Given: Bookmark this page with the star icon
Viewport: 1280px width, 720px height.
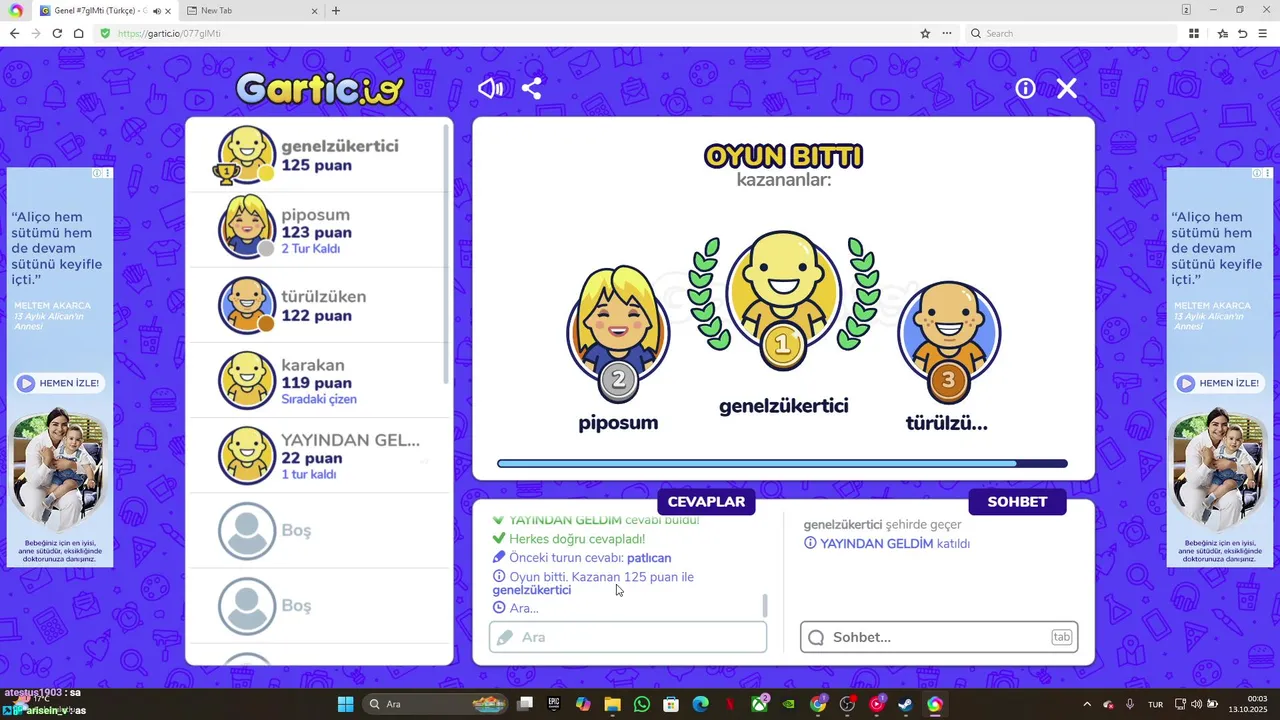Looking at the screenshot, I should [925, 33].
